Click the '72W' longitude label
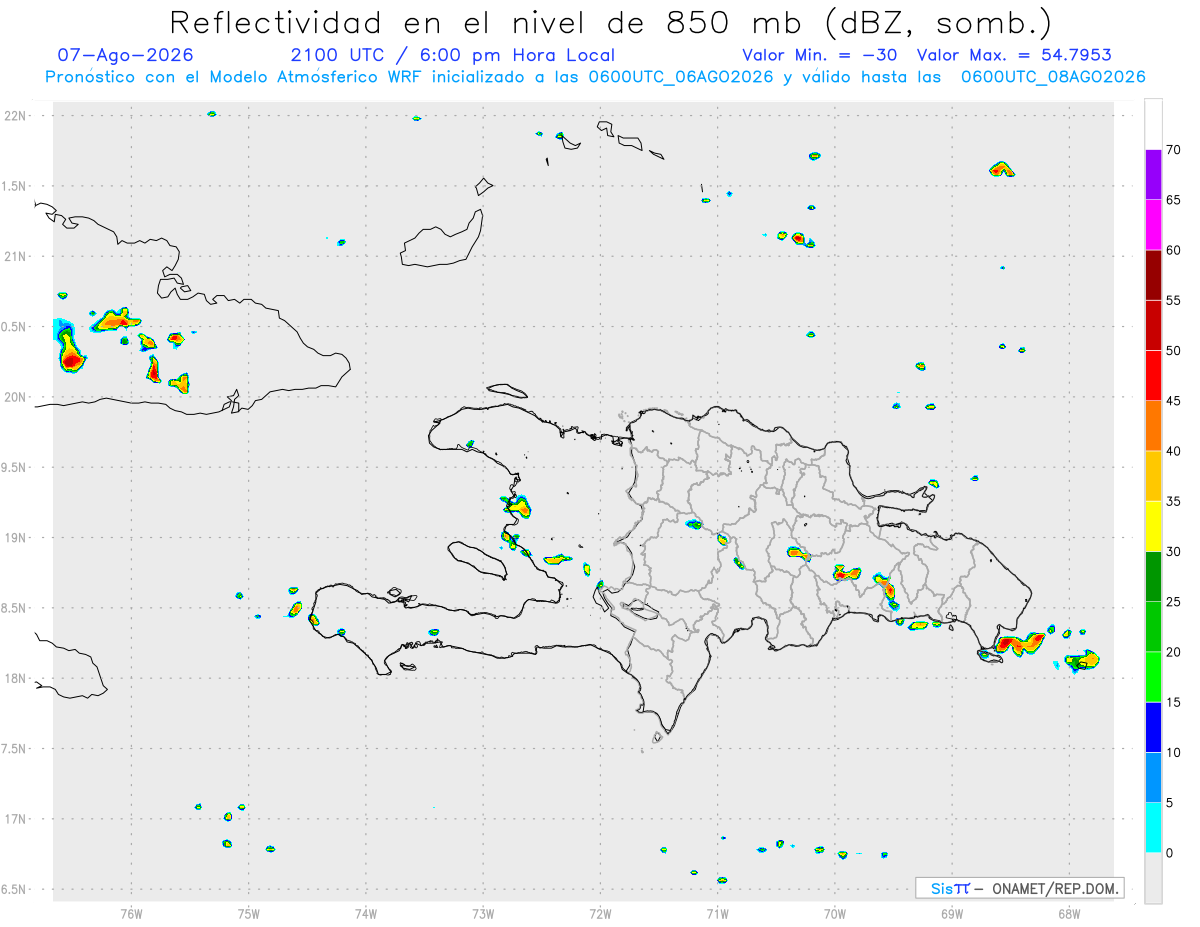The width and height of the screenshot is (1200, 927). (x=600, y=913)
